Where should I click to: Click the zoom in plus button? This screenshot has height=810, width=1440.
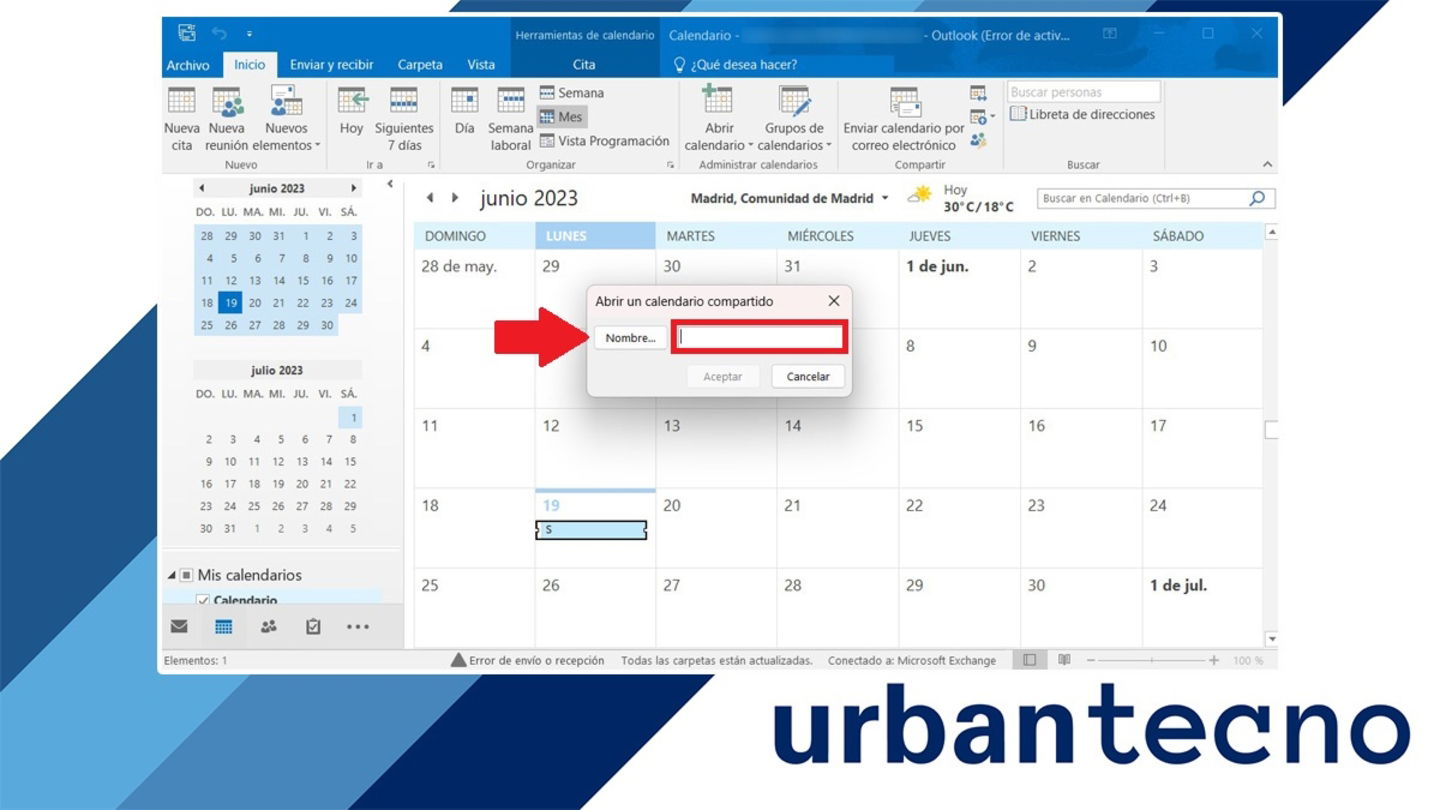click(x=1214, y=660)
